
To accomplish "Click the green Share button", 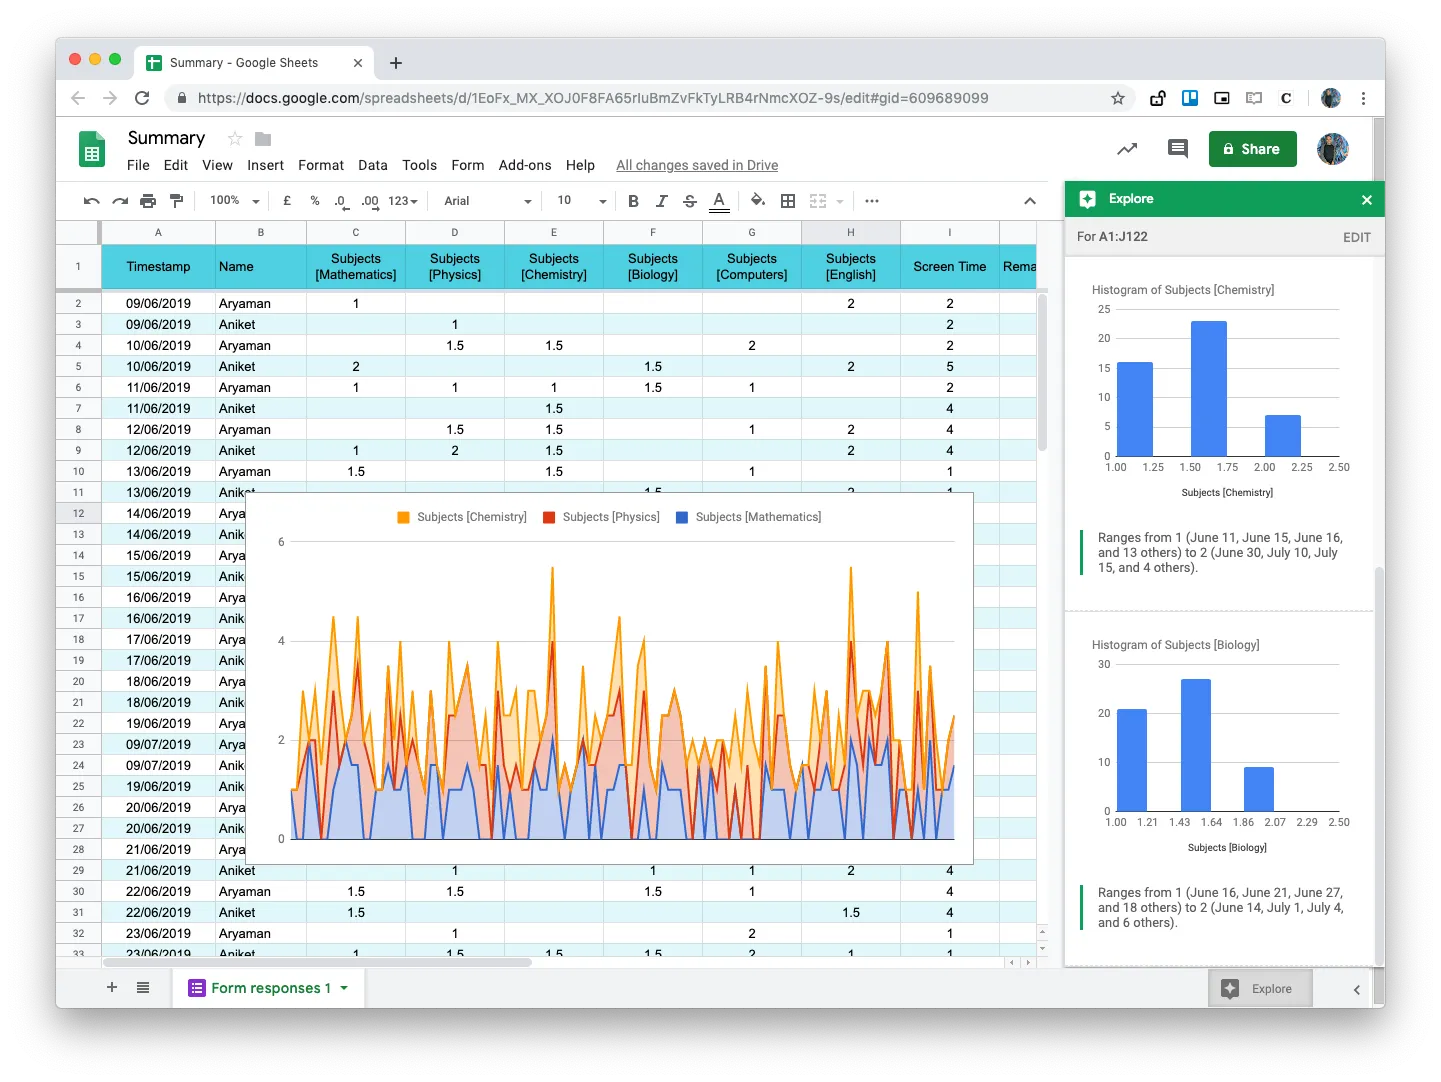I will tap(1252, 149).
